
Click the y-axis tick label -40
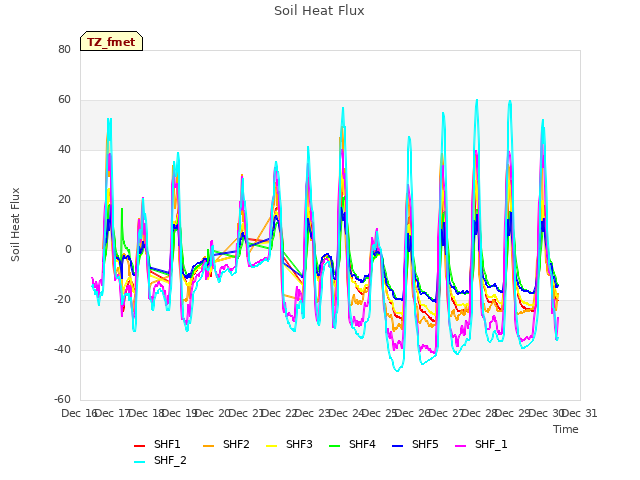(63, 349)
